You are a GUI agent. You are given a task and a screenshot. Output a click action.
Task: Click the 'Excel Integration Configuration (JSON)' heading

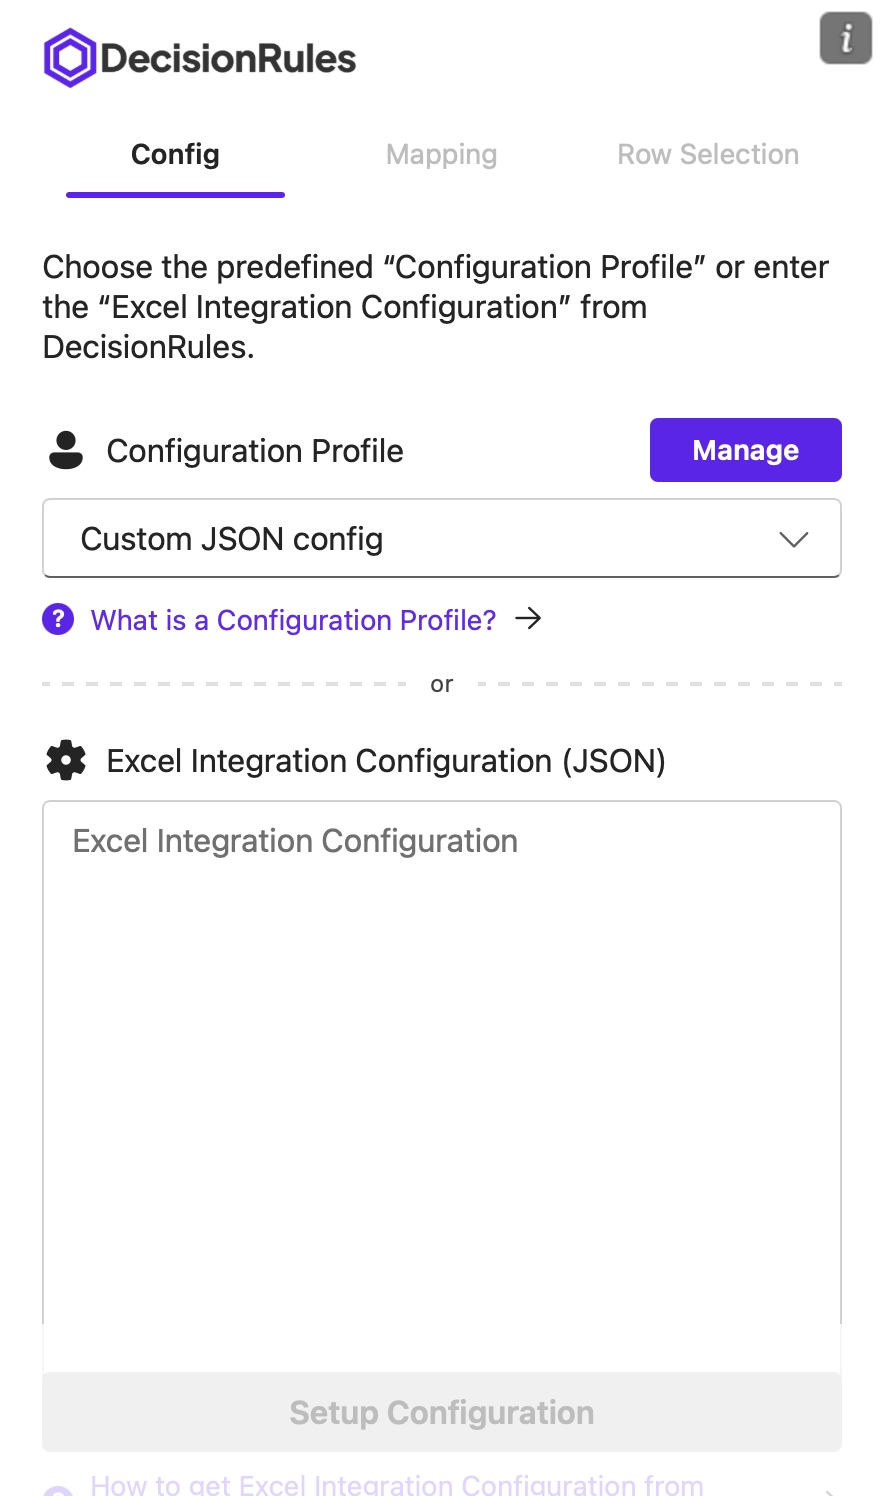386,761
